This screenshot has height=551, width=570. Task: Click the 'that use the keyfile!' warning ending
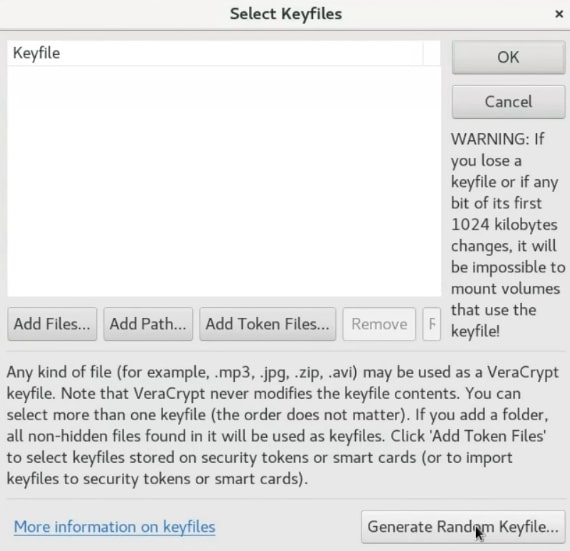[x=494, y=320]
